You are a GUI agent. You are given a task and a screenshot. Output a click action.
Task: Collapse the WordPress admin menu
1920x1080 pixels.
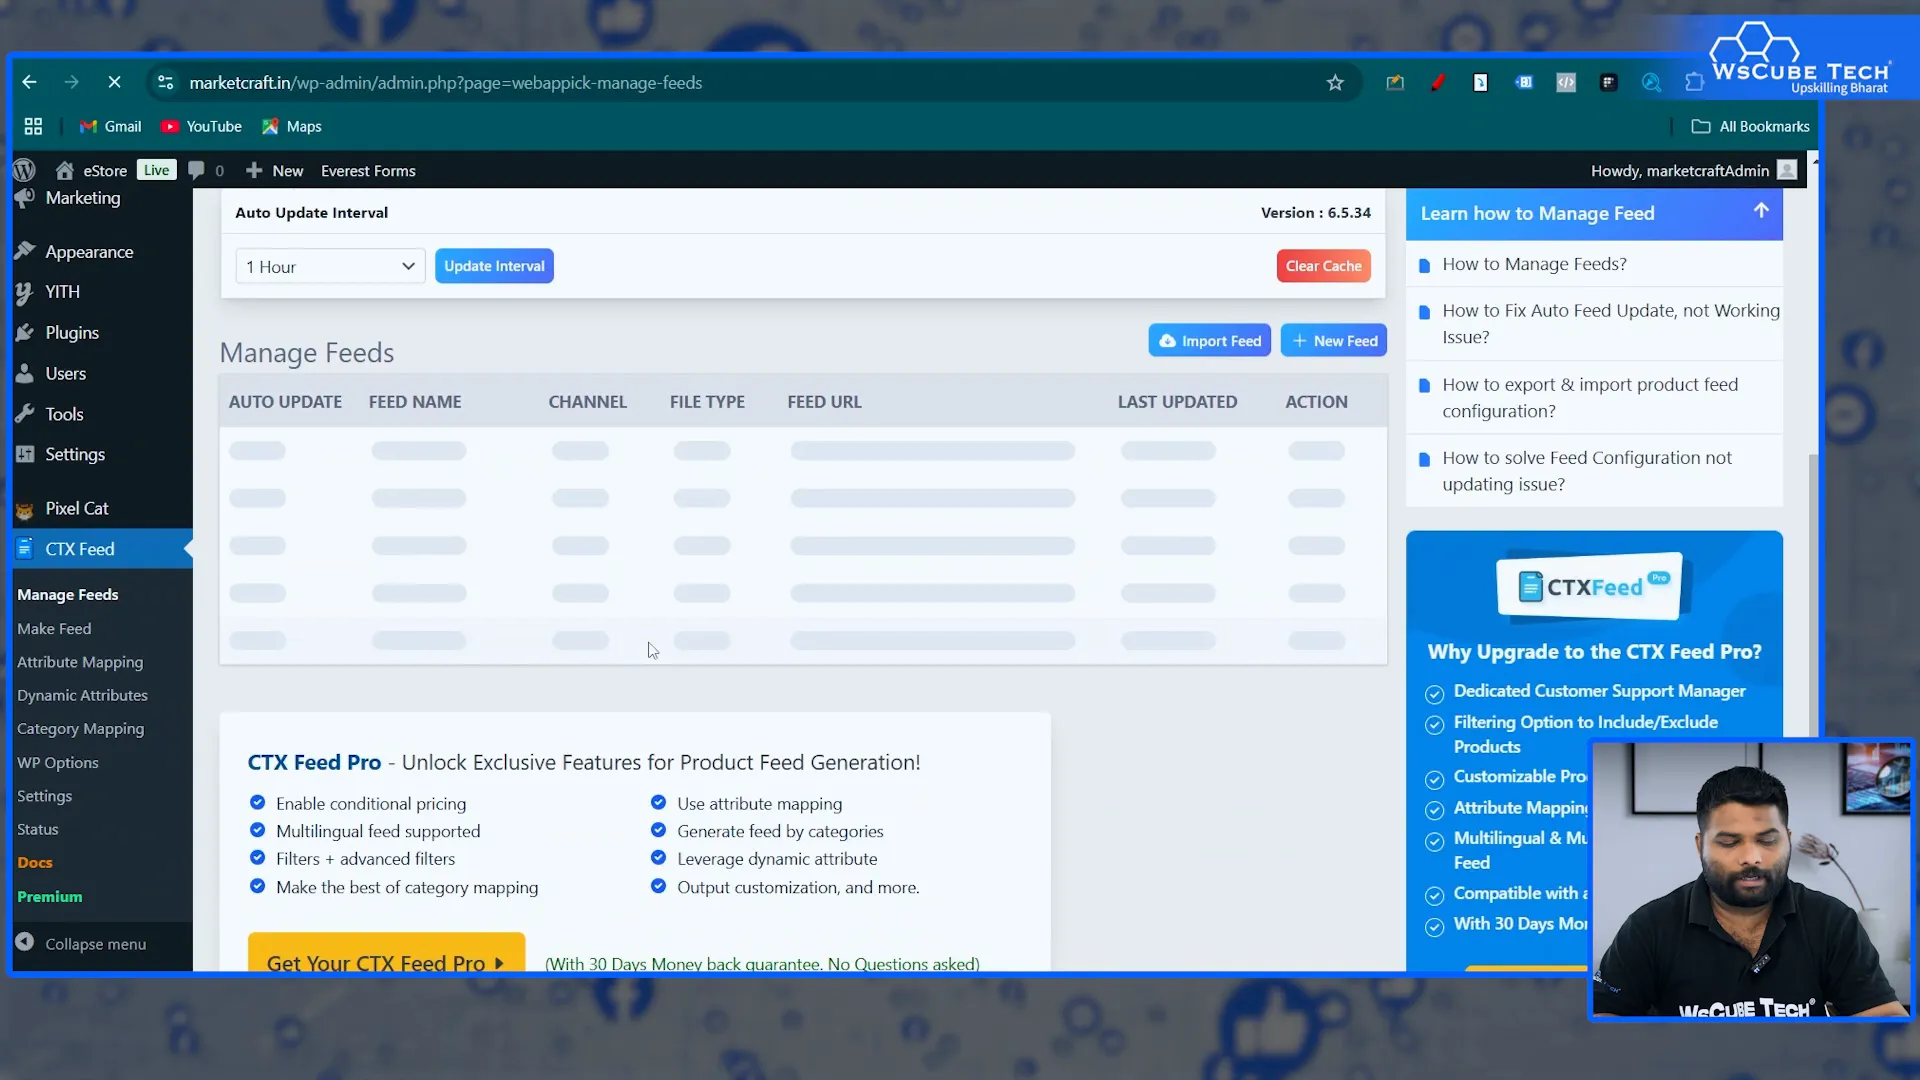coord(82,943)
